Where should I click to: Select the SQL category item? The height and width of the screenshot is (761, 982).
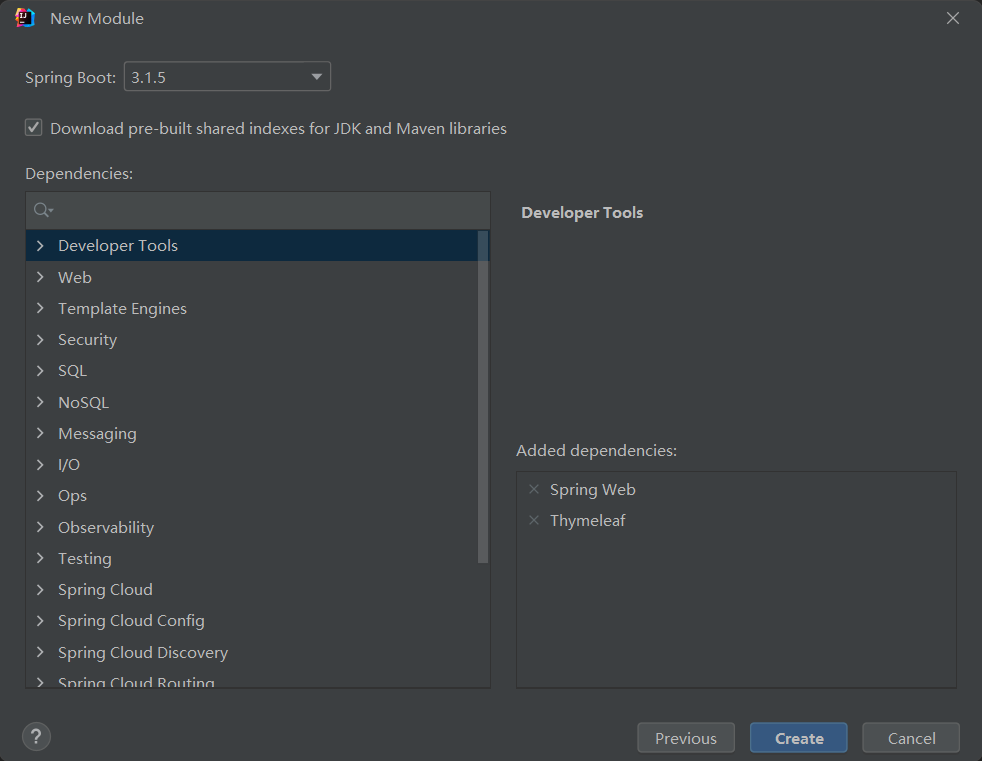point(72,371)
